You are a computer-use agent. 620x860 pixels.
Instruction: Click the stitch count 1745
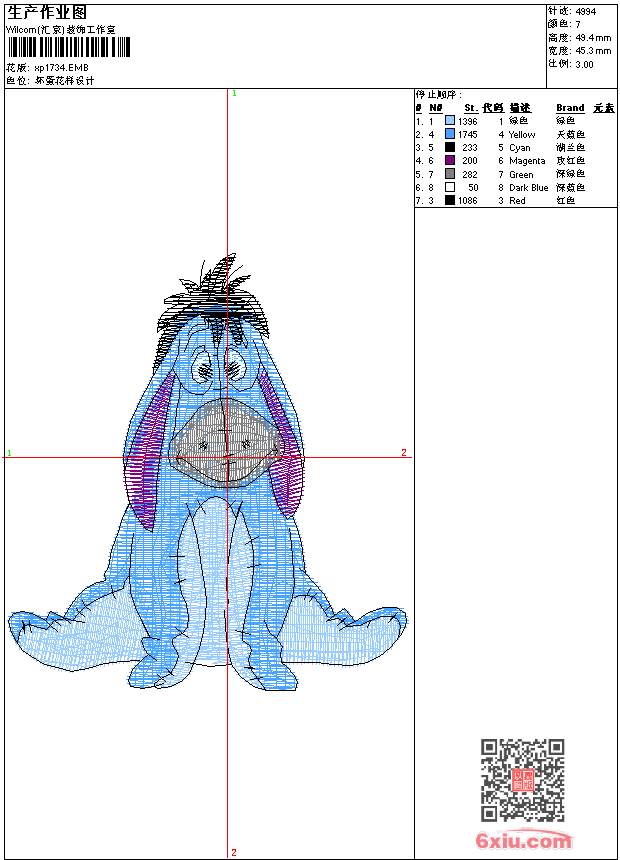(467, 134)
